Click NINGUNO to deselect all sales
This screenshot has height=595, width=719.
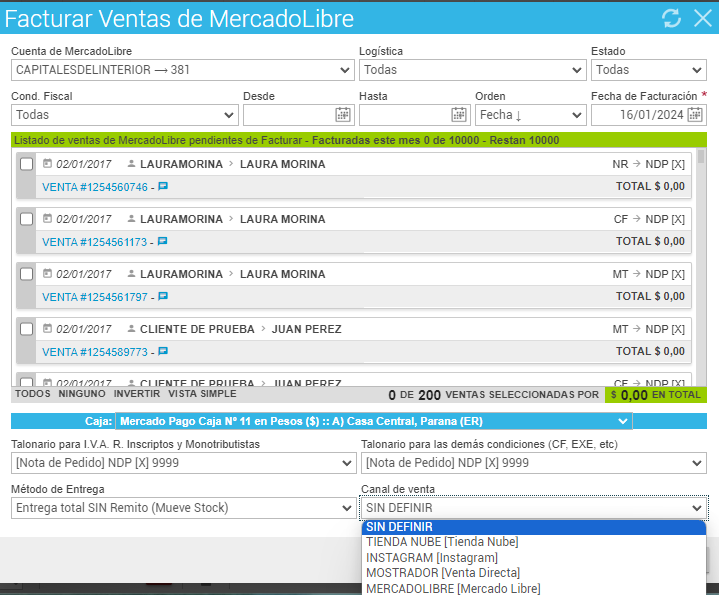pos(82,394)
